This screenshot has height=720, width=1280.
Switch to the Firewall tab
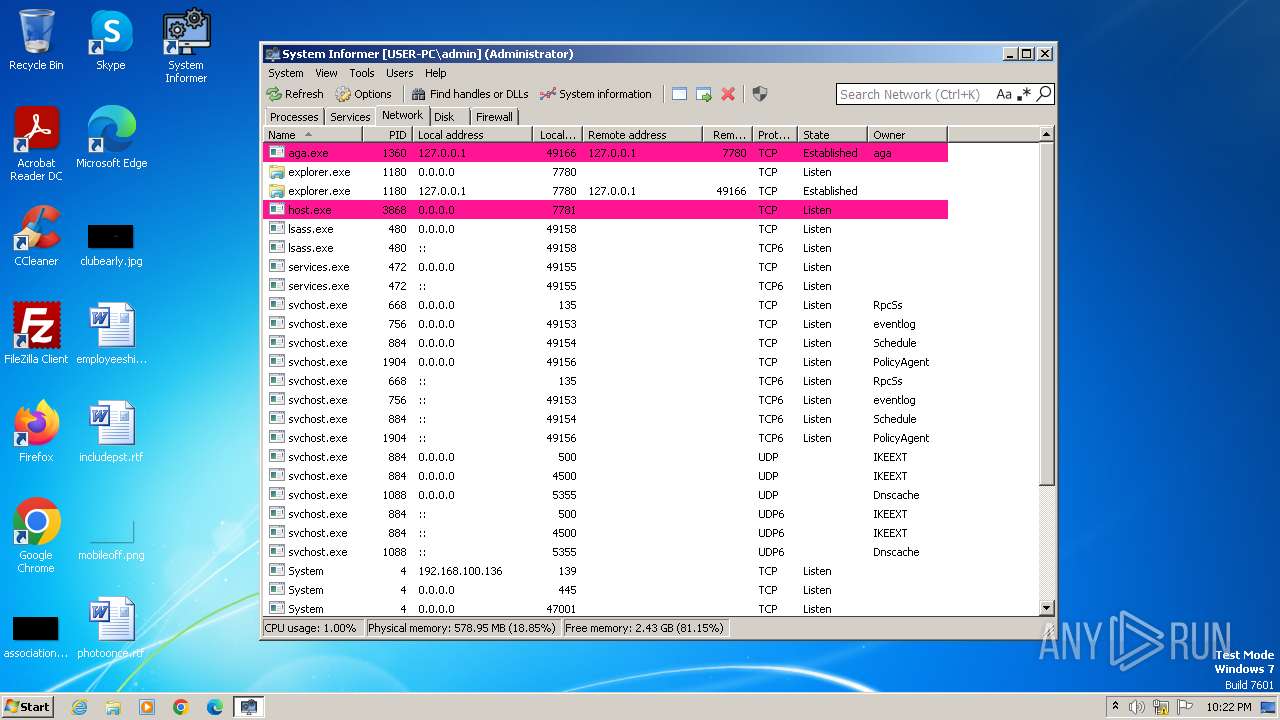point(494,117)
